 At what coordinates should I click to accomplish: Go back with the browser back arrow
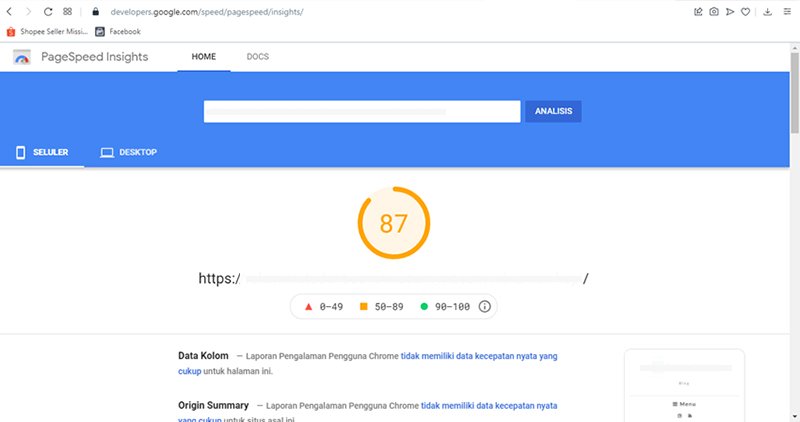pos(9,11)
